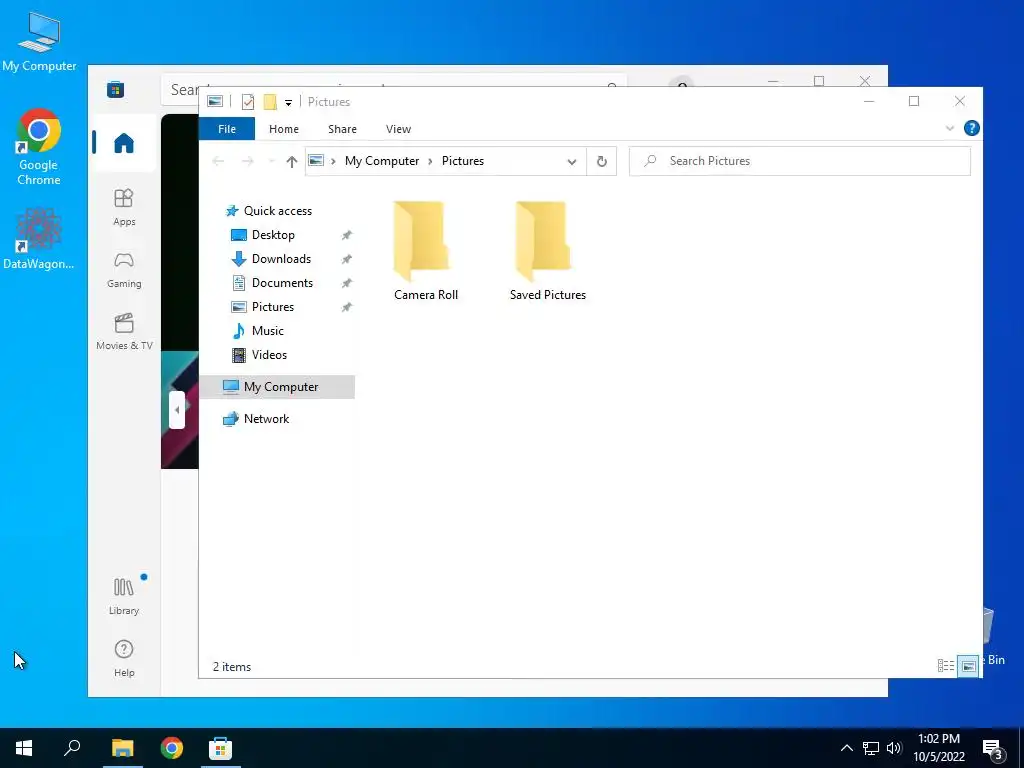The width and height of the screenshot is (1024, 768).
Task: Open Help in Microsoft Store
Action: [124, 658]
